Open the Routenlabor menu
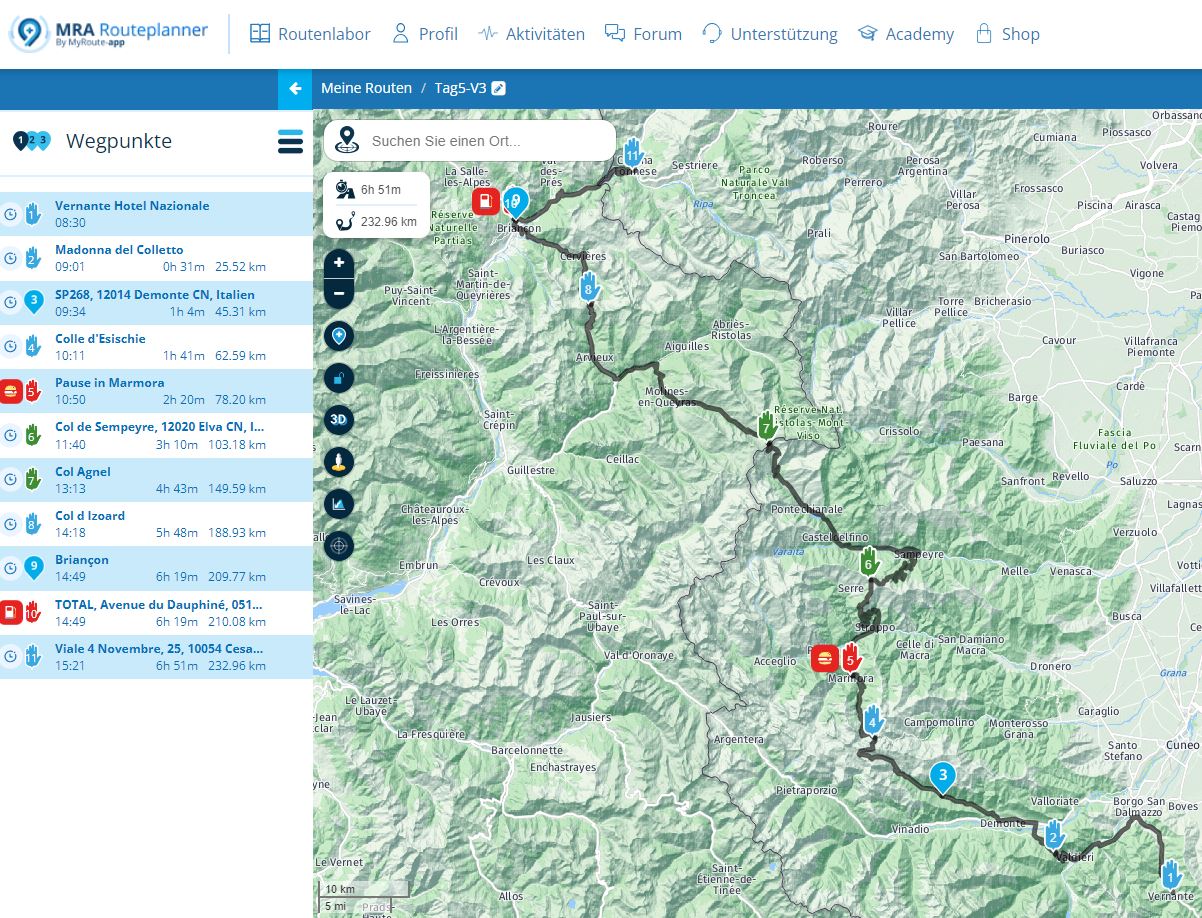Image resolution: width=1202 pixels, height=918 pixels. click(x=310, y=34)
